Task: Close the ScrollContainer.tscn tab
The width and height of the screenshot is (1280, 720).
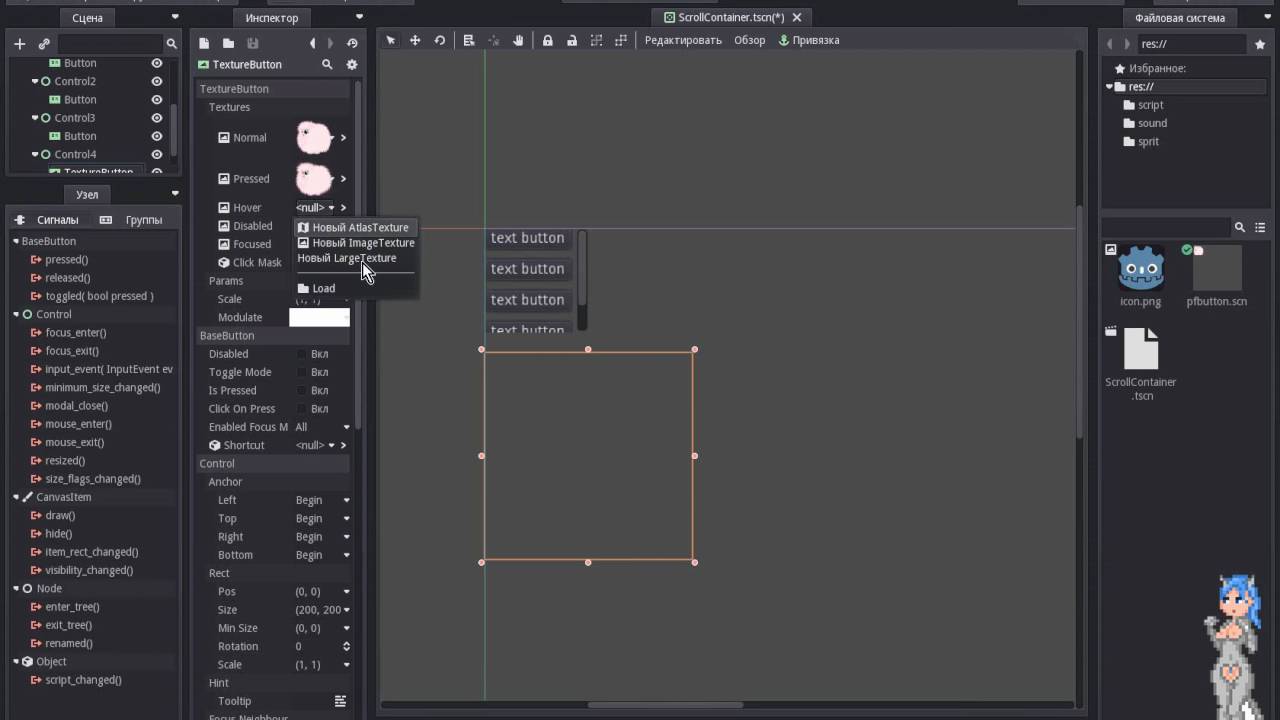Action: pos(797,18)
